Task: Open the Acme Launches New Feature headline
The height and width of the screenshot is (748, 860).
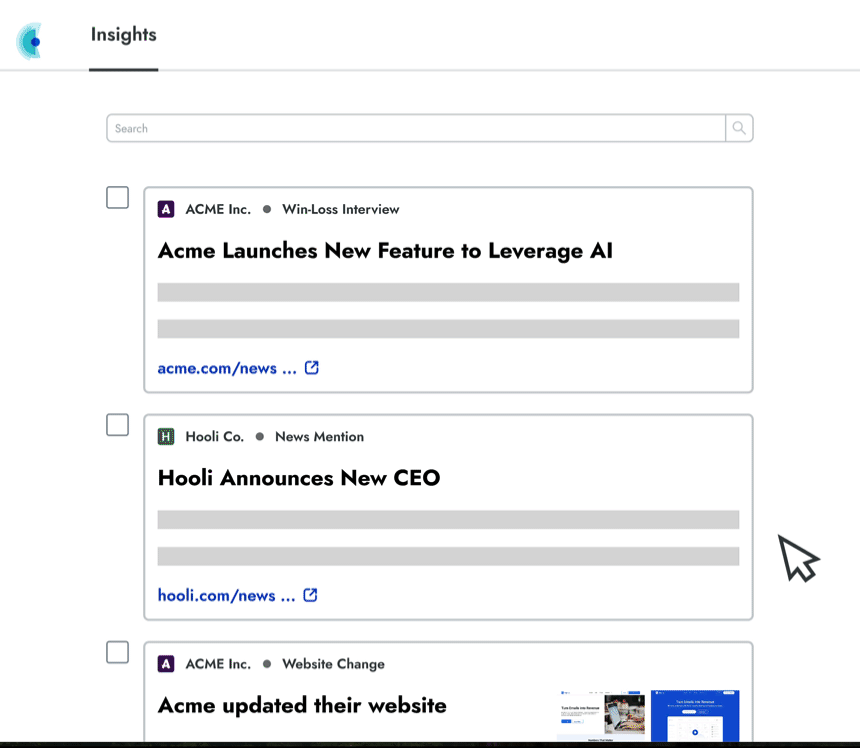Action: coord(385,251)
